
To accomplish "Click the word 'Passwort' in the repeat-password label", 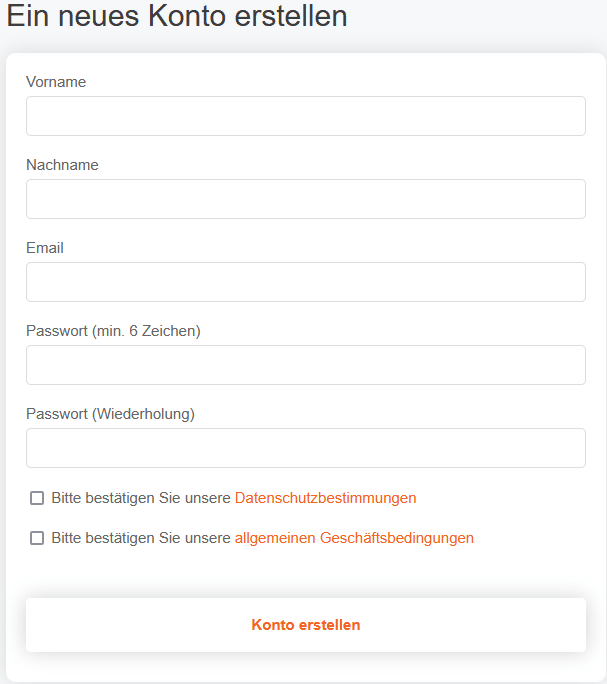I will pos(56,414).
